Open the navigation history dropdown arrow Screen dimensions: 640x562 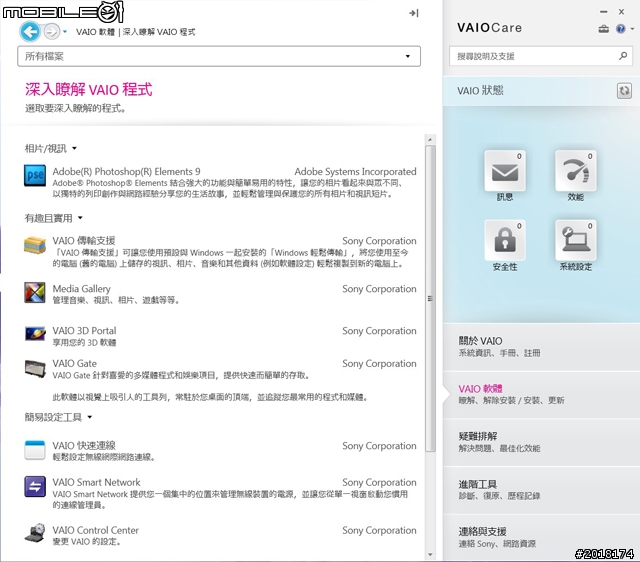click(x=65, y=31)
